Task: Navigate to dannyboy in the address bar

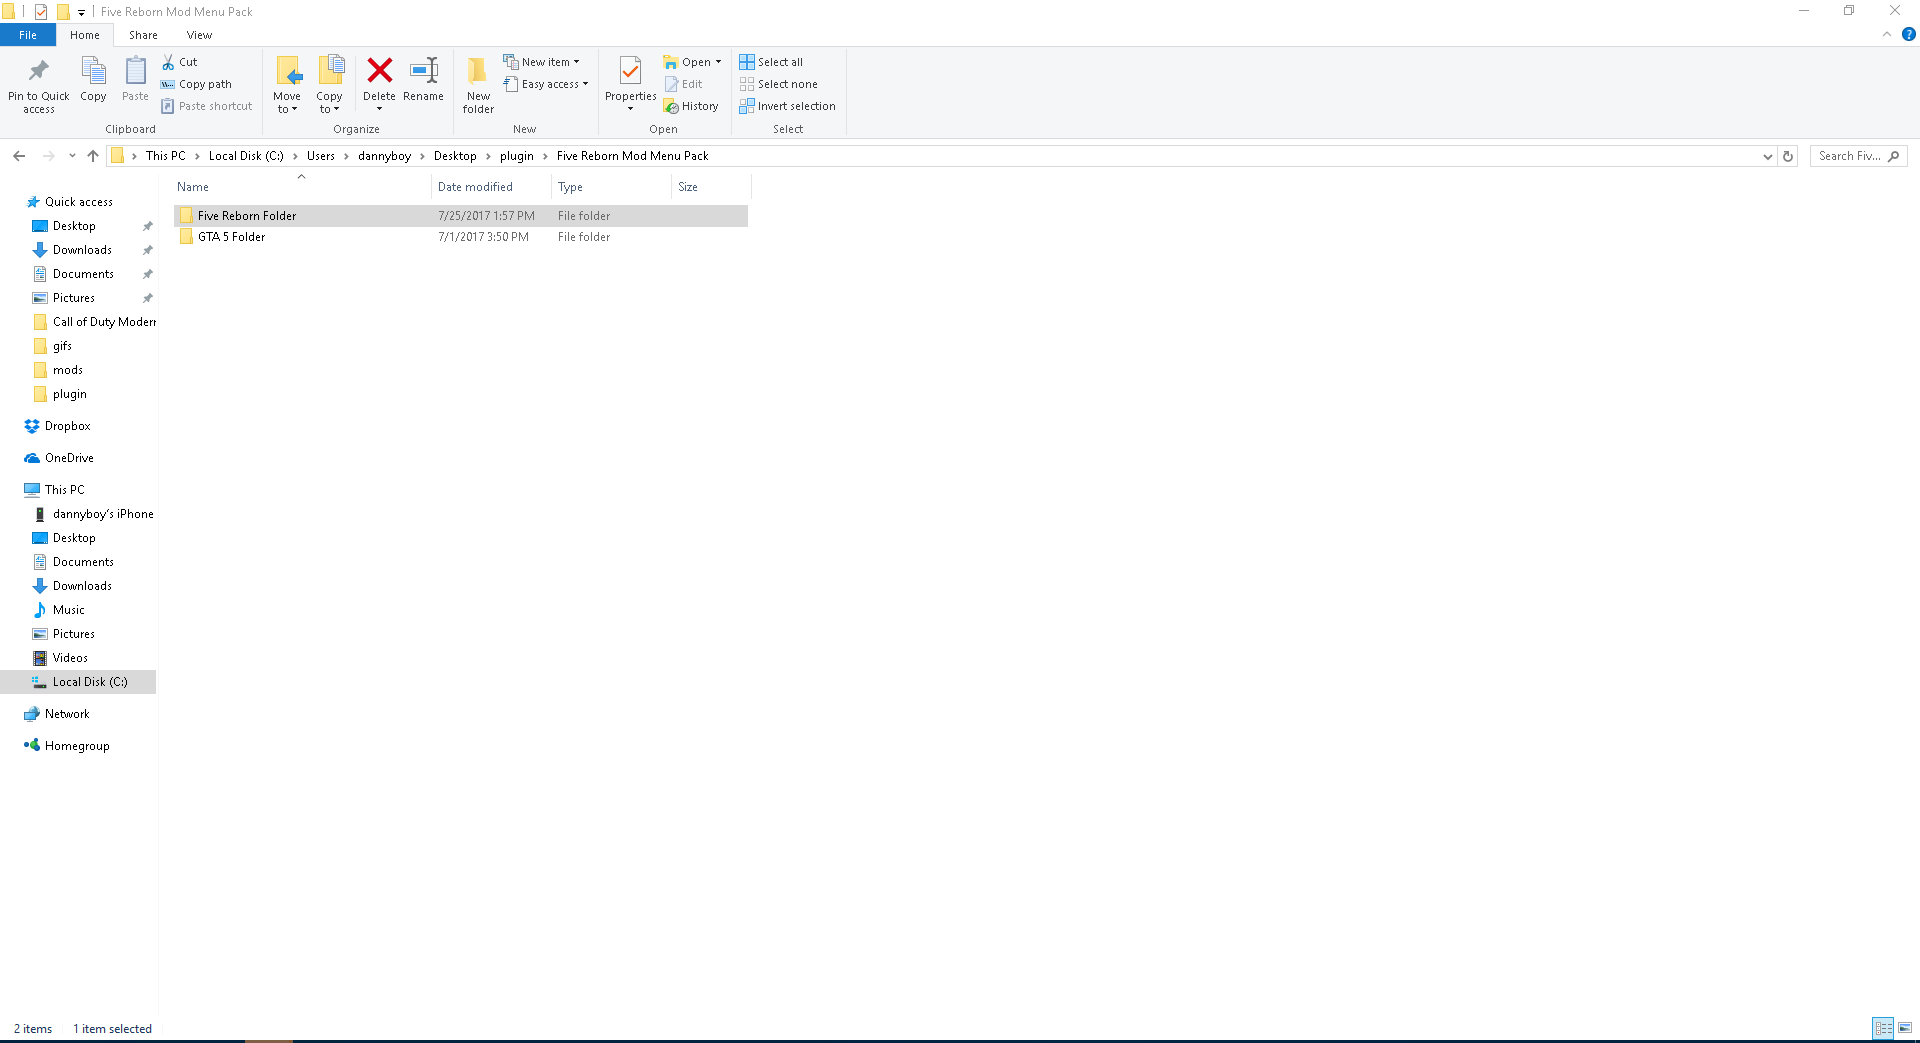Action: 384,156
